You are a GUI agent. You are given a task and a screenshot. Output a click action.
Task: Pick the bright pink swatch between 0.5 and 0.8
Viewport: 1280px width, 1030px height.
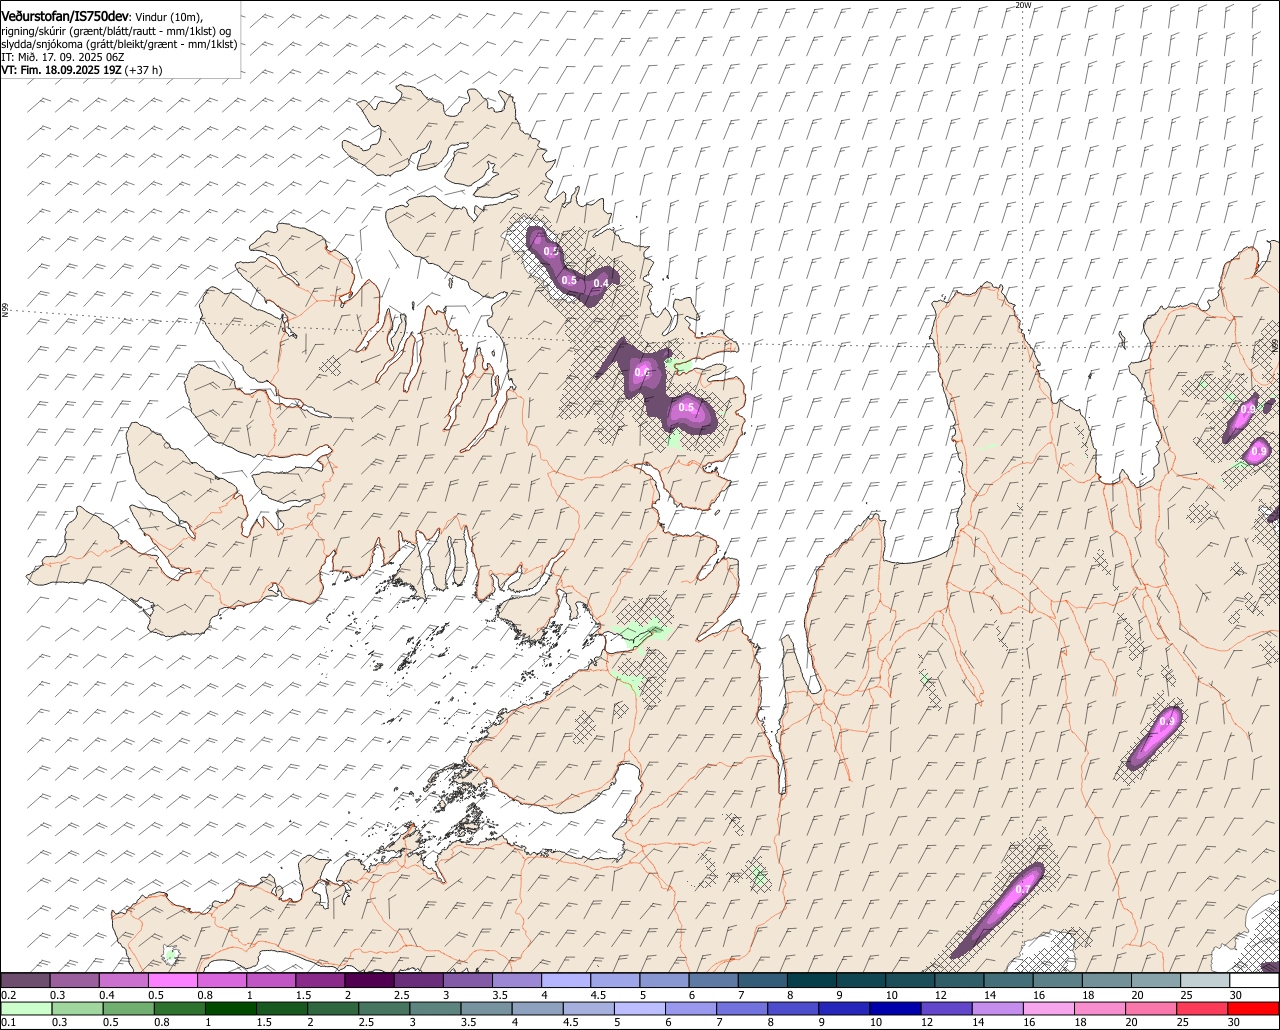tap(172, 980)
